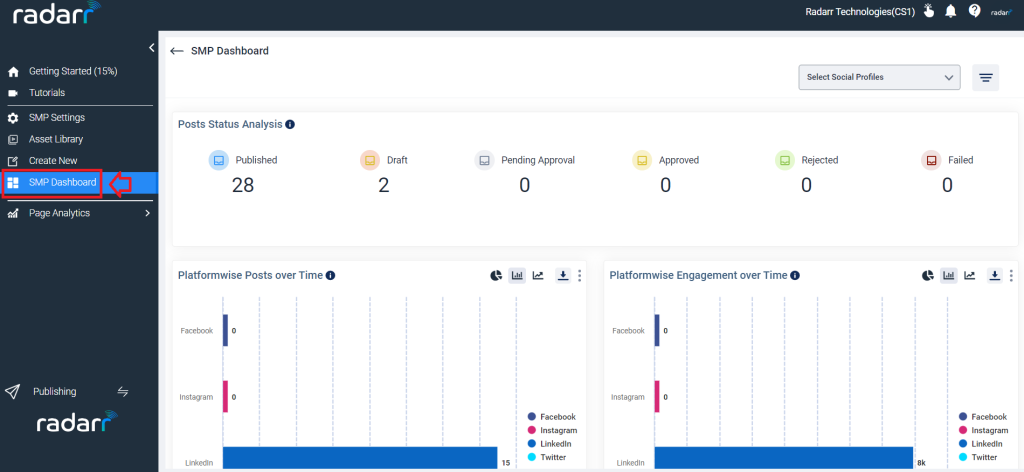Click the back arrow beside SMP Dashboard
The height and width of the screenshot is (472, 1024).
coord(176,51)
